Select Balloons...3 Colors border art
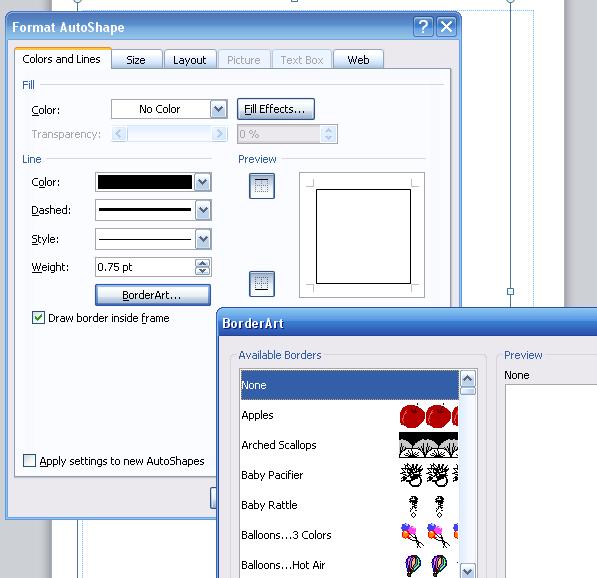 coord(350,535)
